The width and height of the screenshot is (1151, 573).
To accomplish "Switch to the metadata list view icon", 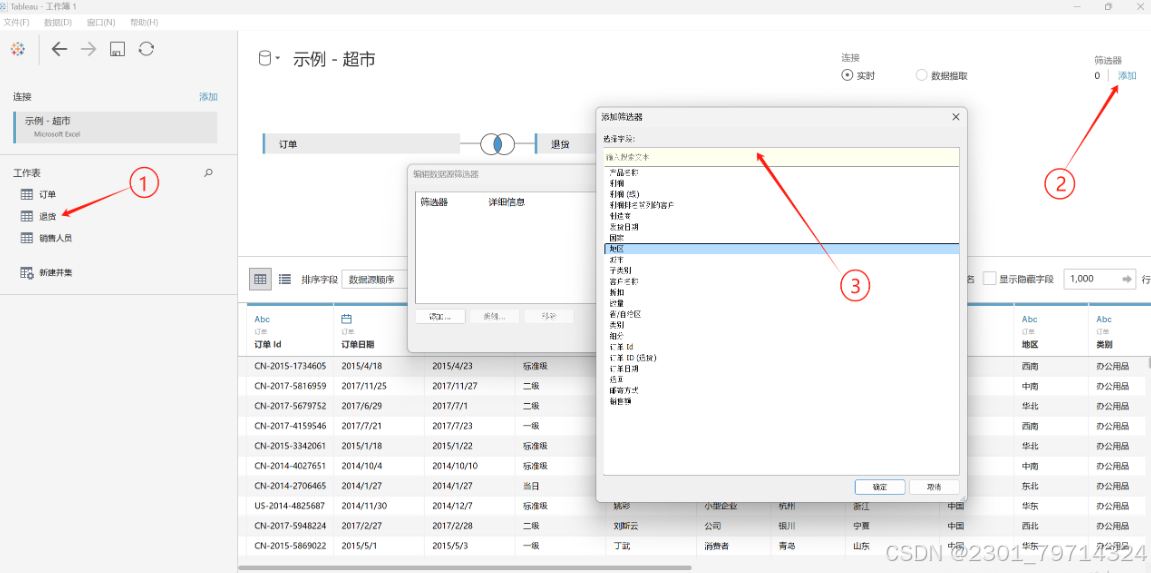I will [285, 279].
